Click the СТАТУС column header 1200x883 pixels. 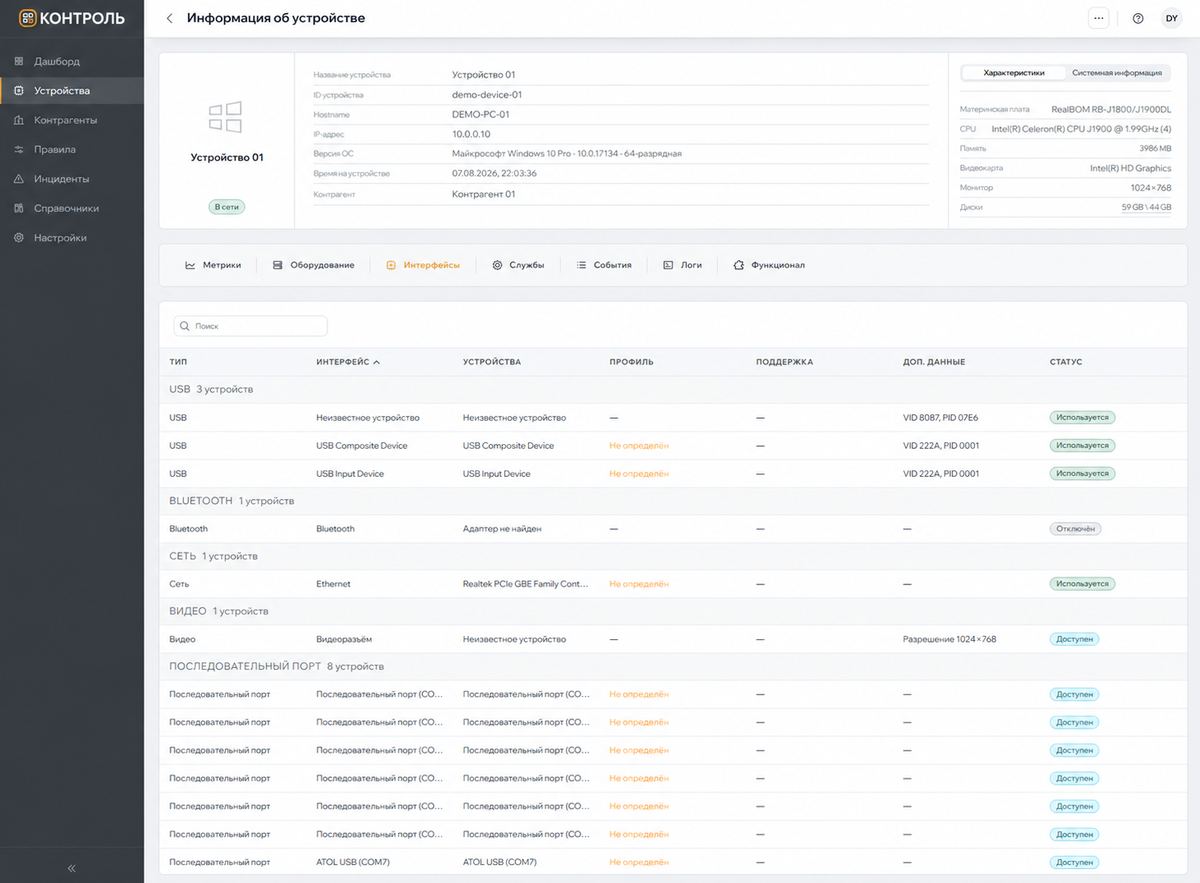pos(1066,362)
